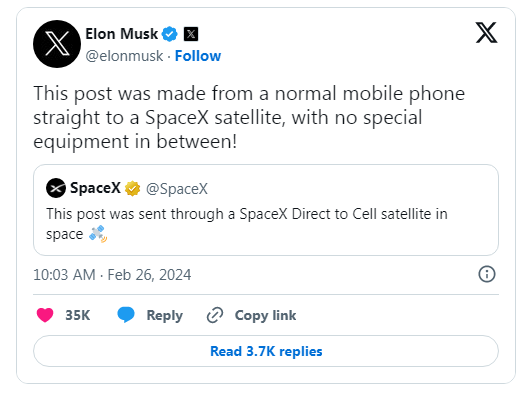The width and height of the screenshot is (531, 397).
Task: Open the quoted SpaceX post card
Action: 266,210
